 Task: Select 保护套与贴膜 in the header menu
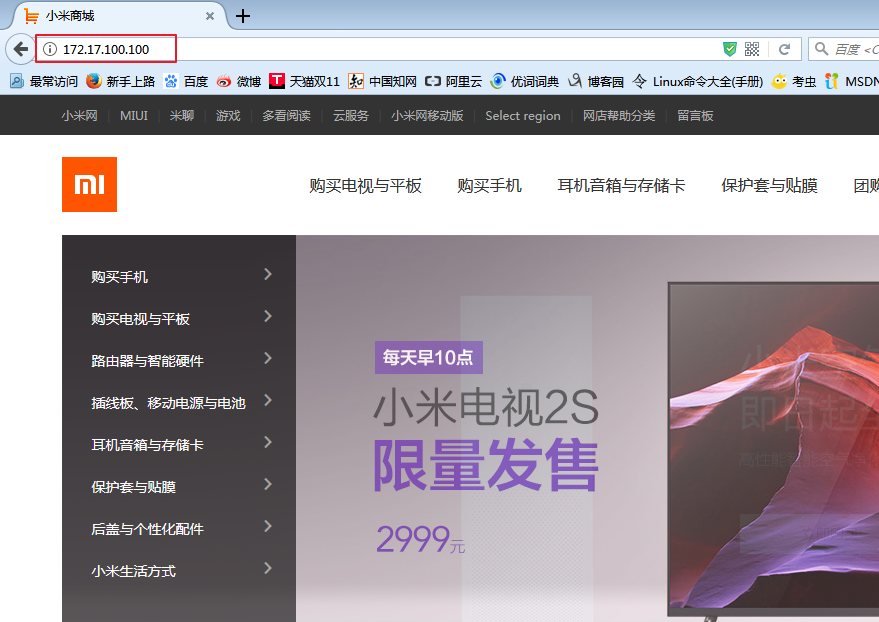pos(769,185)
